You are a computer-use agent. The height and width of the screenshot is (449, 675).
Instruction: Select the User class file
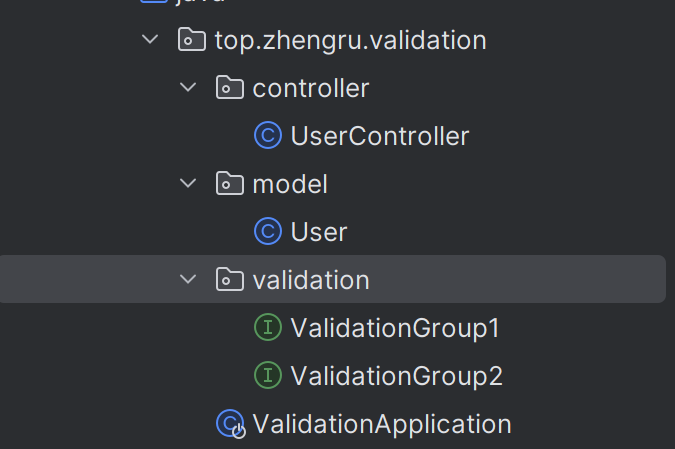click(319, 232)
